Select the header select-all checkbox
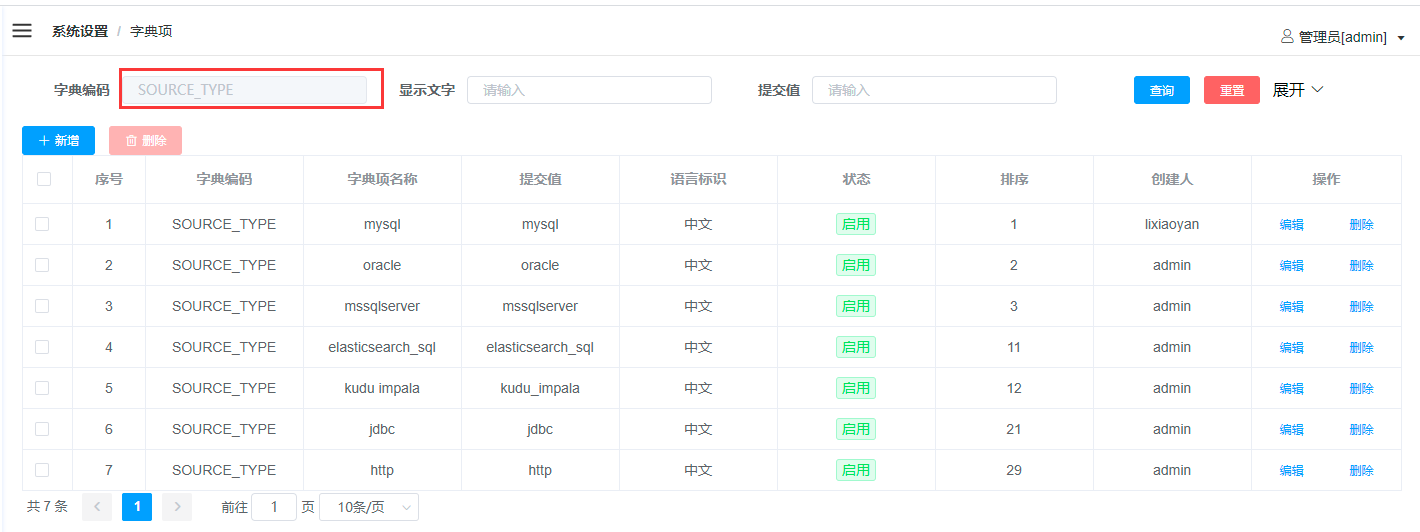The width and height of the screenshot is (1420, 532). (43, 180)
